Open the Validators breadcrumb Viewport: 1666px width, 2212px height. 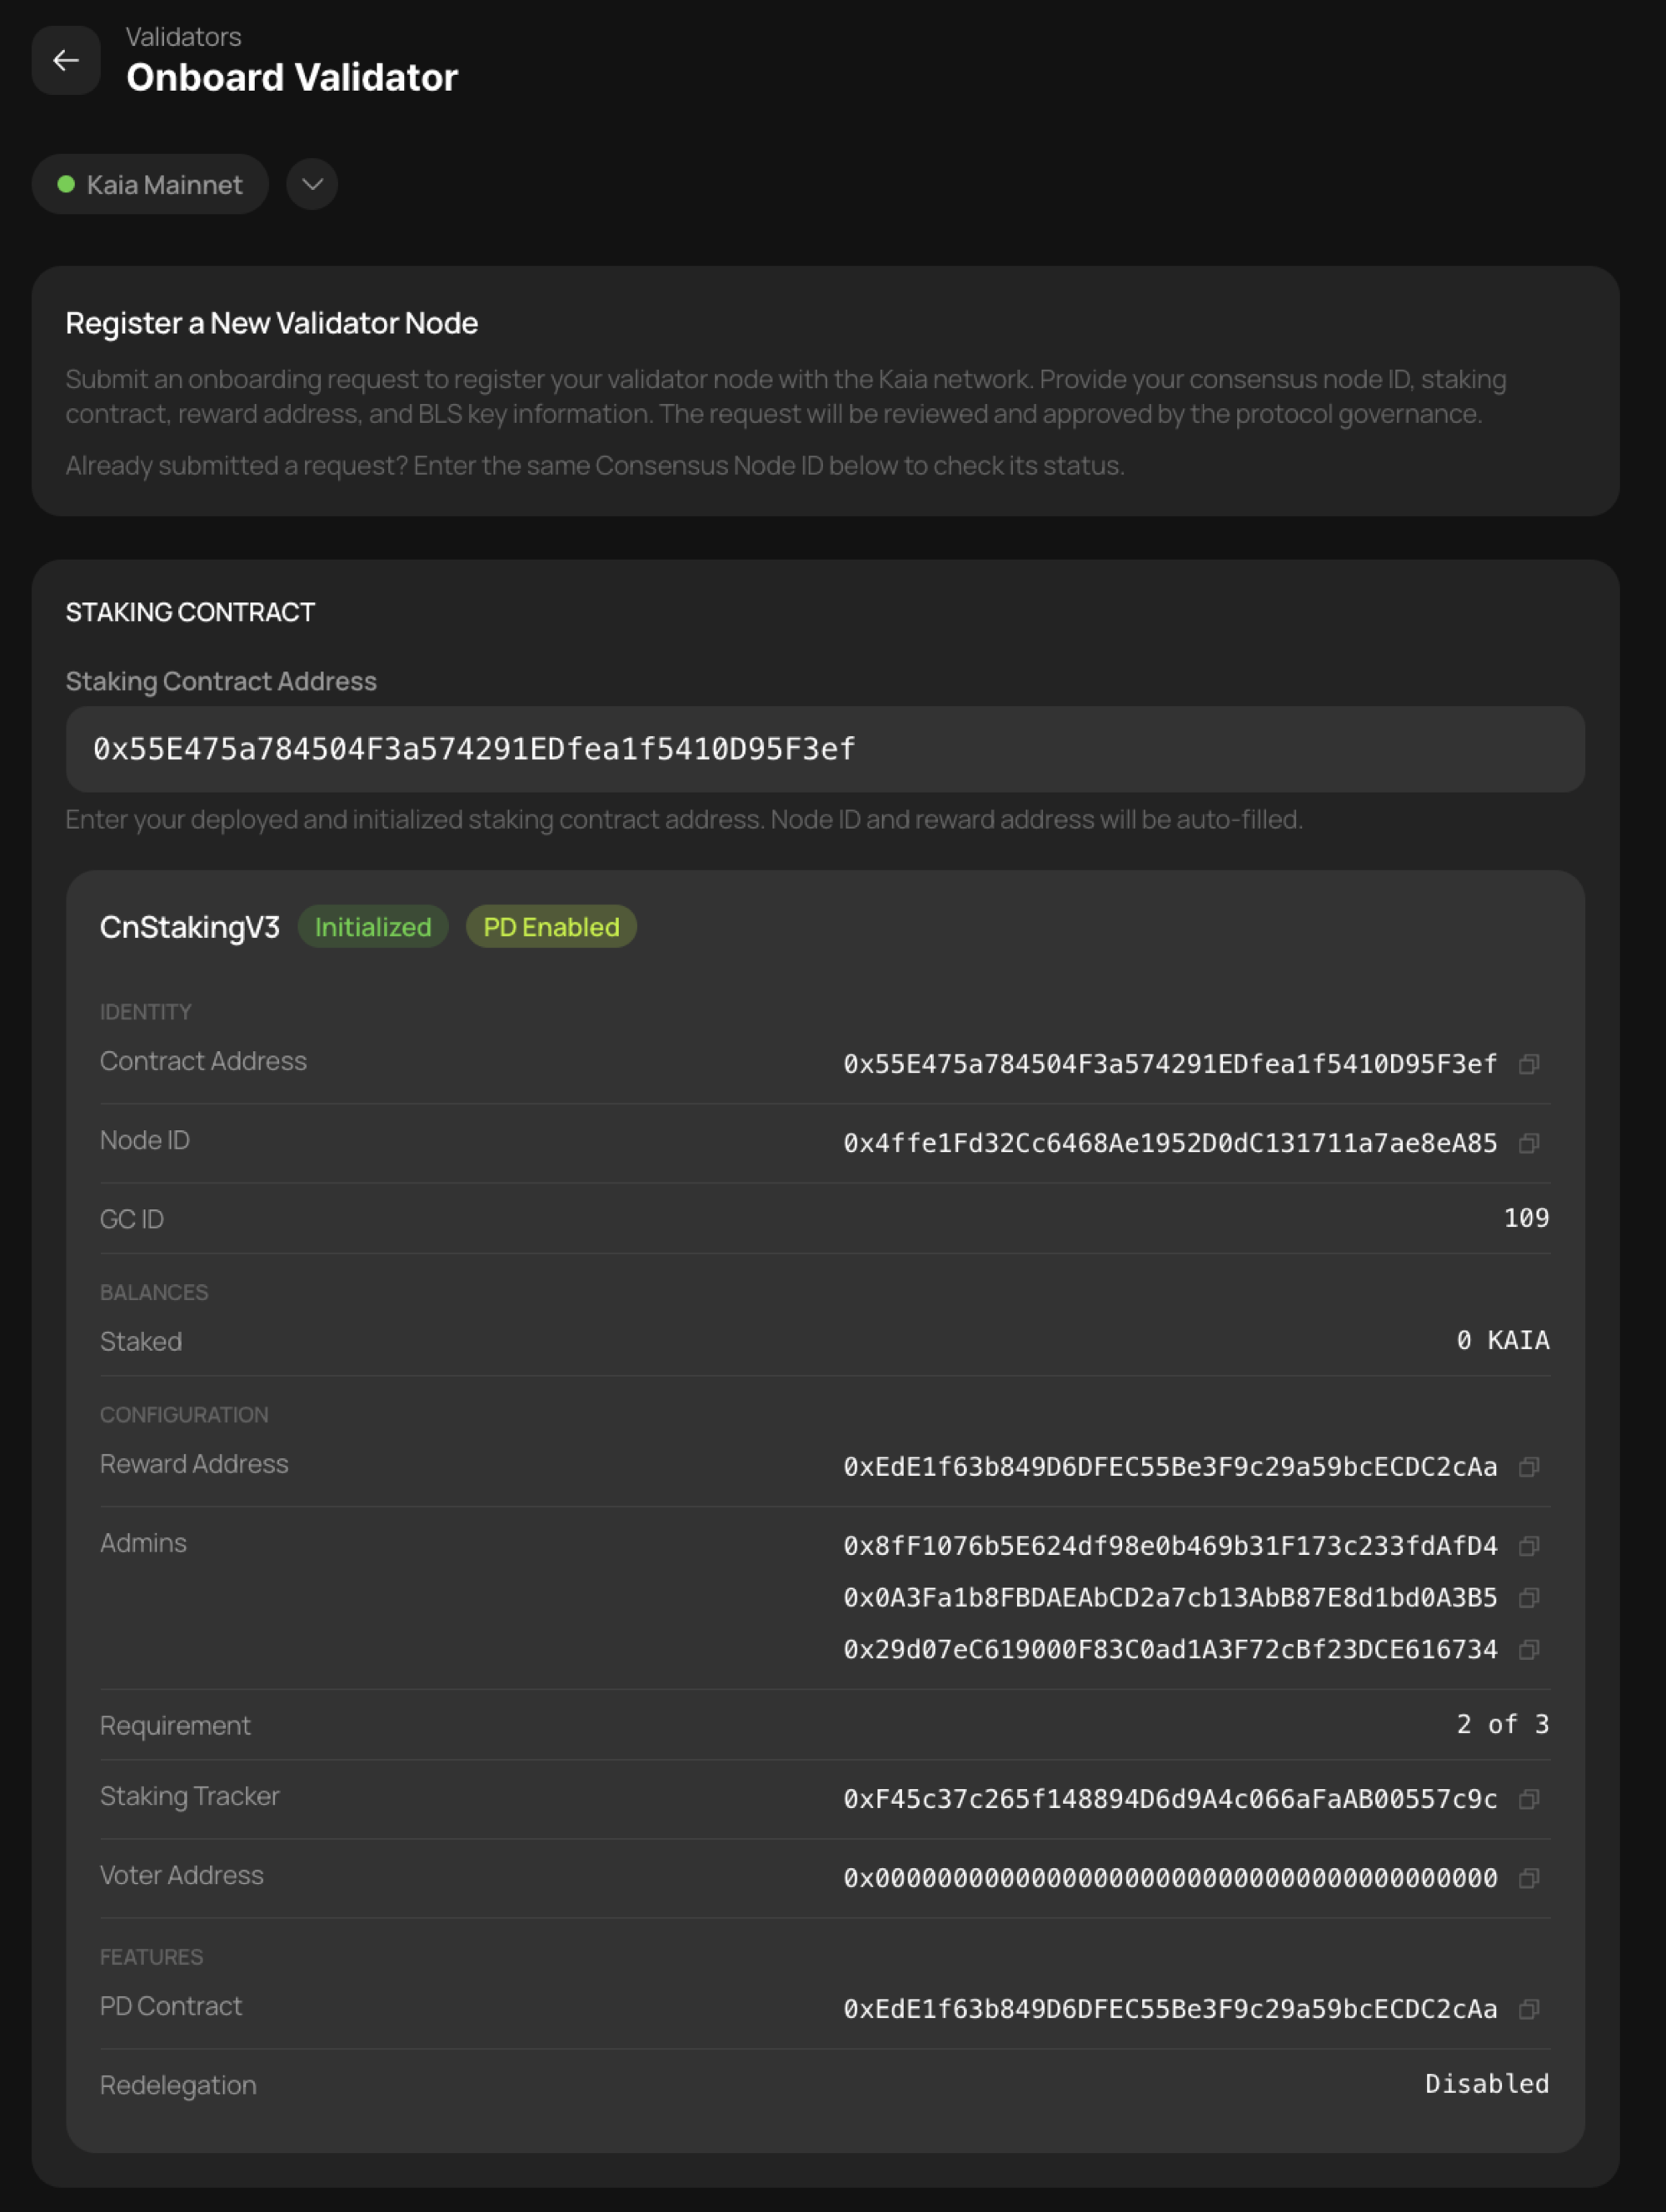[184, 37]
